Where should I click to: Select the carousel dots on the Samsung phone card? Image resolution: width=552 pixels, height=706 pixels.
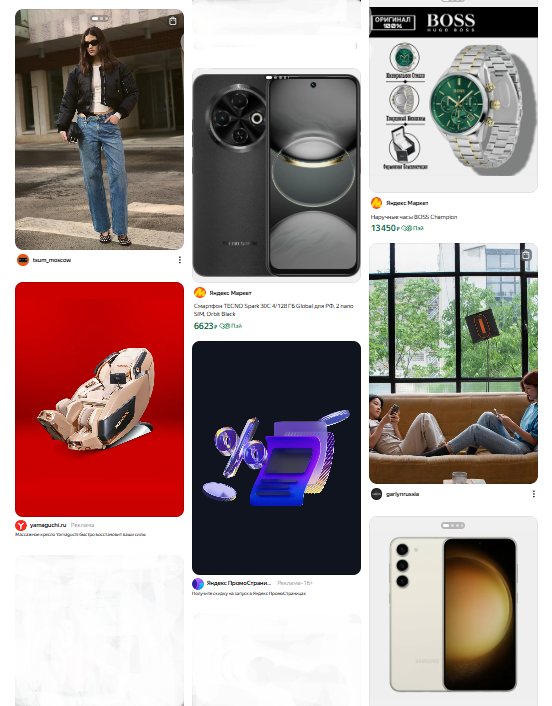pos(453,525)
